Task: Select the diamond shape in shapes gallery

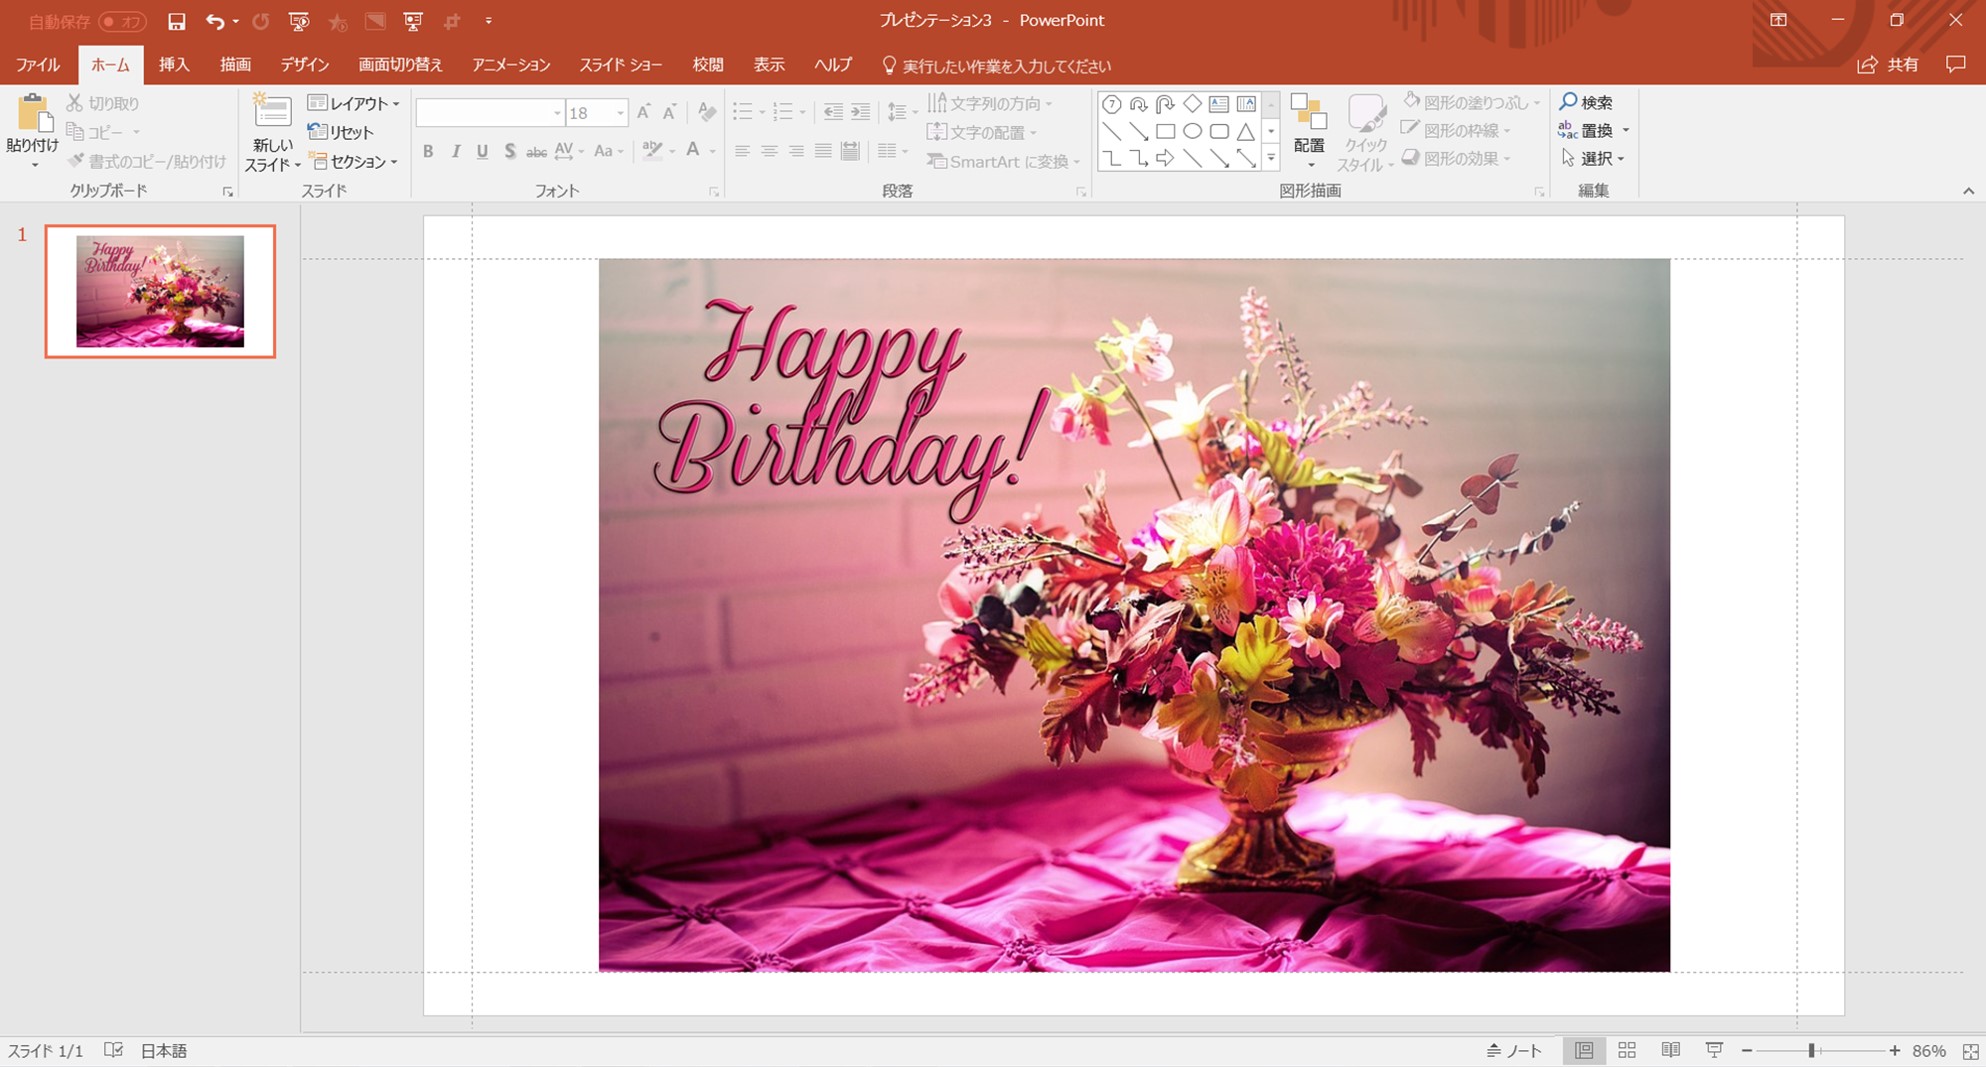Action: (1192, 104)
